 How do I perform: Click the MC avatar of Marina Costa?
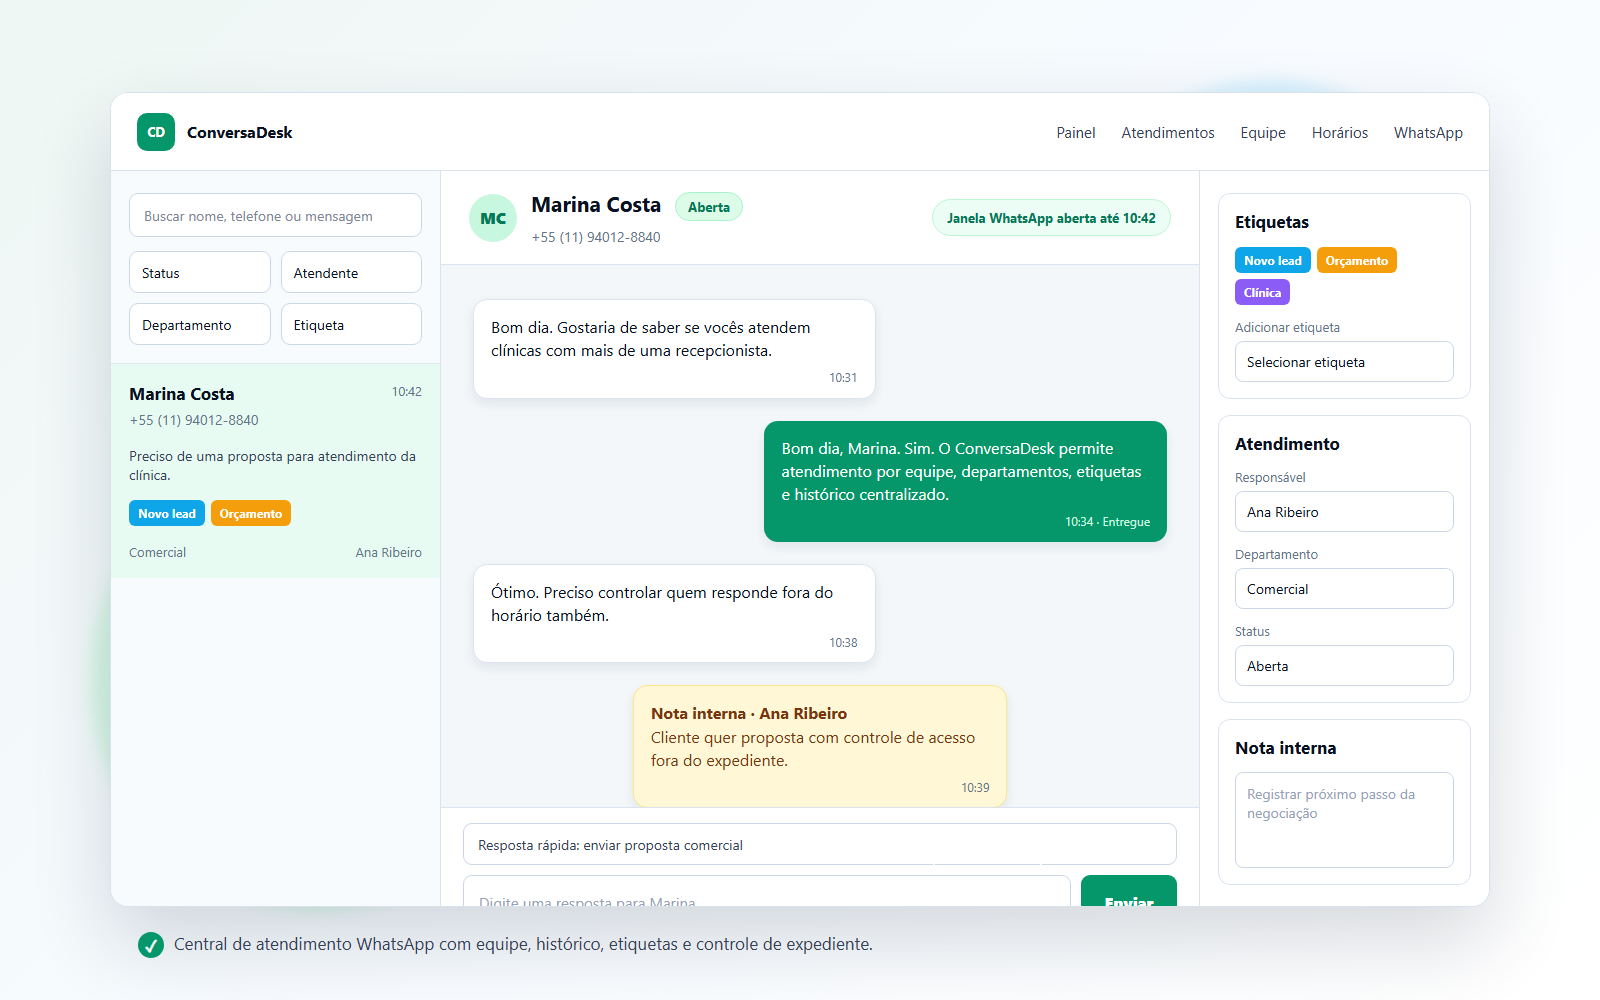pyautogui.click(x=493, y=218)
